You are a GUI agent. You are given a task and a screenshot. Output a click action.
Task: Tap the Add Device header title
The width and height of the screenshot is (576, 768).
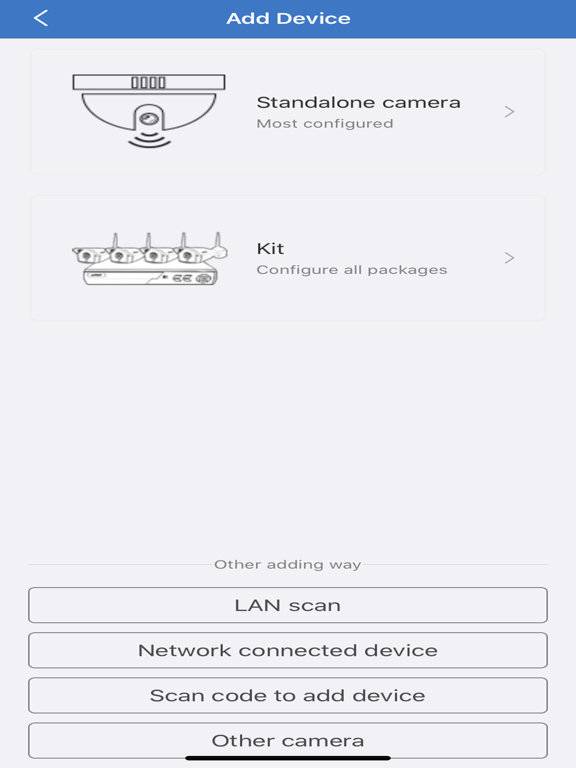(288, 19)
